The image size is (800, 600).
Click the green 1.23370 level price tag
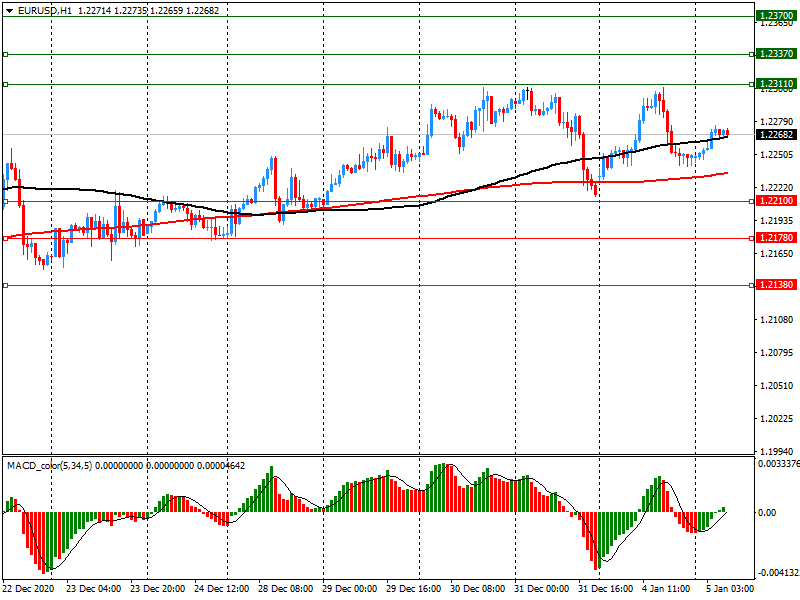click(x=776, y=54)
